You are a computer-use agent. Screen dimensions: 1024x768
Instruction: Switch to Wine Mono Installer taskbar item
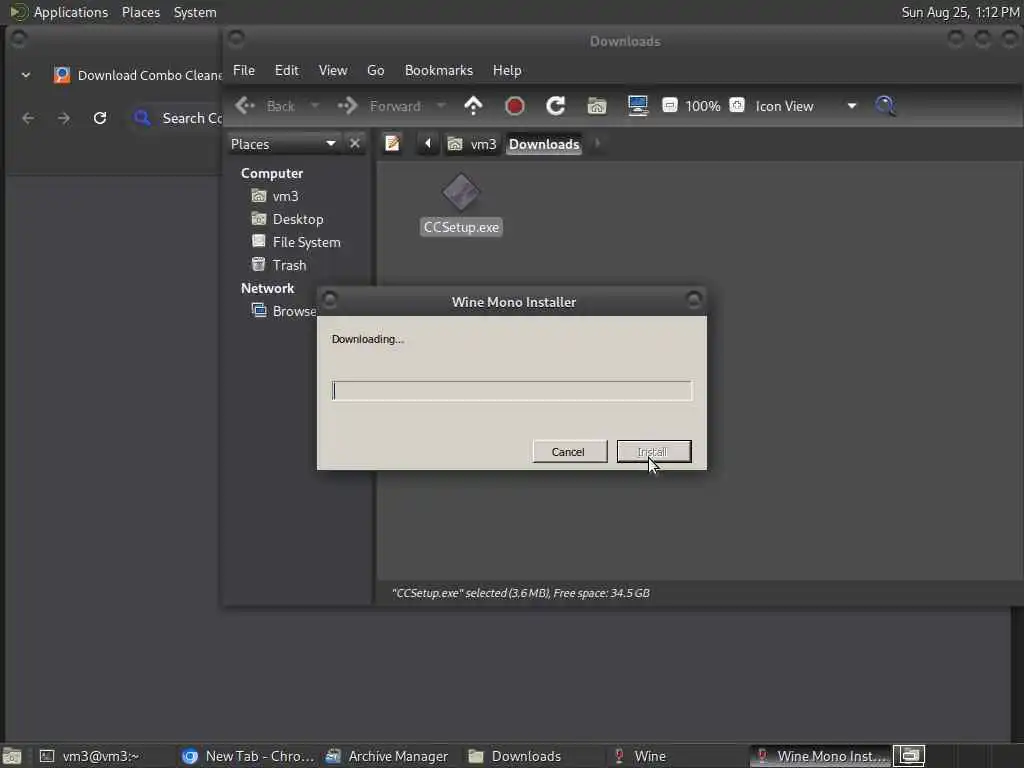point(821,756)
